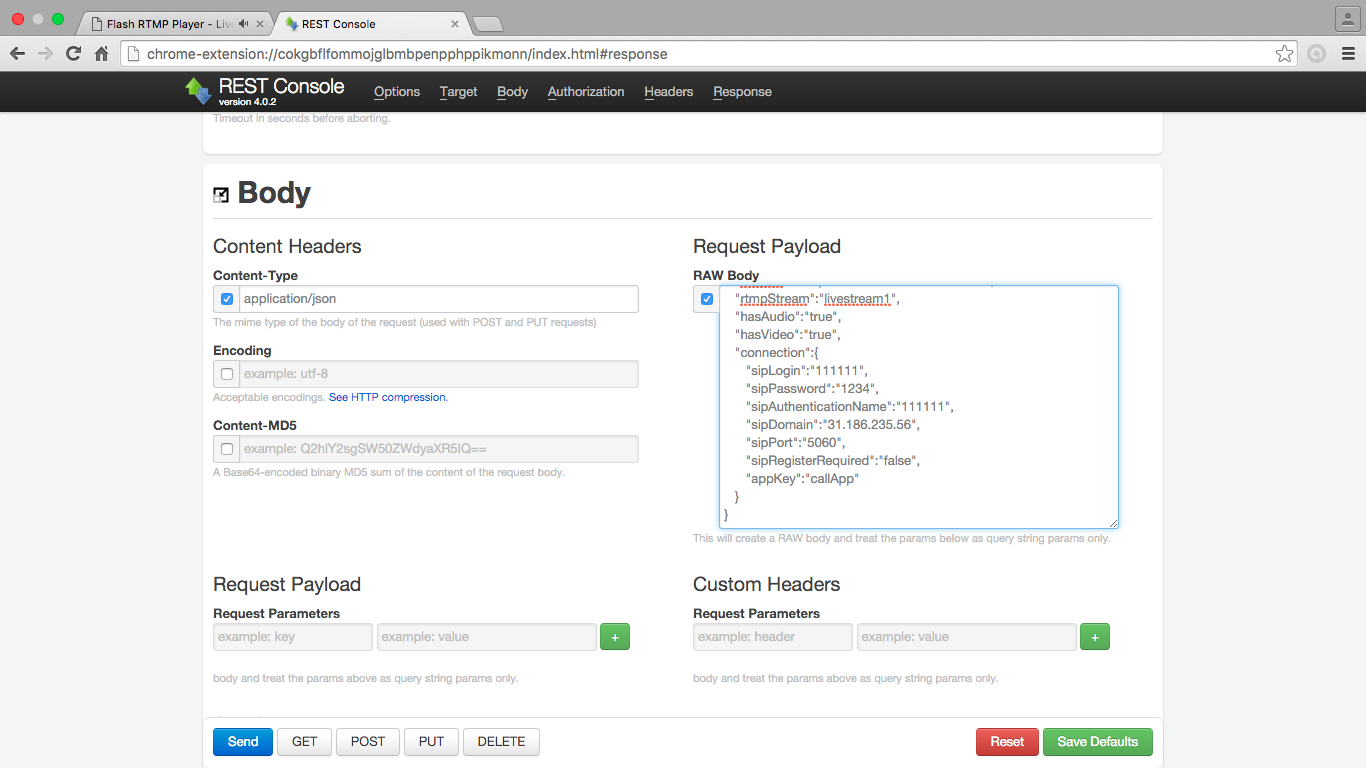Toggle the RAW Body checkbox
The height and width of the screenshot is (768, 1366).
pos(707,299)
